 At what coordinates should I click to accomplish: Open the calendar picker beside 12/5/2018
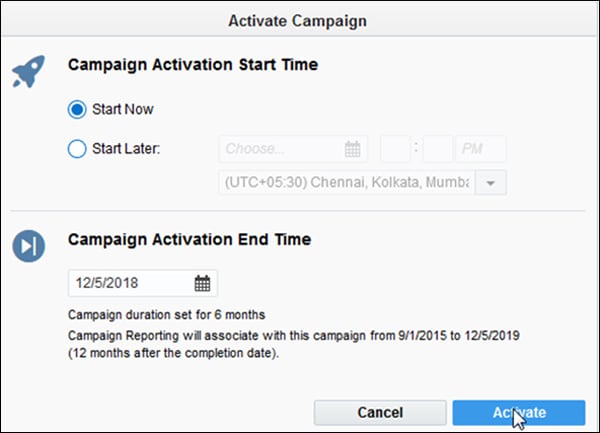tap(202, 283)
